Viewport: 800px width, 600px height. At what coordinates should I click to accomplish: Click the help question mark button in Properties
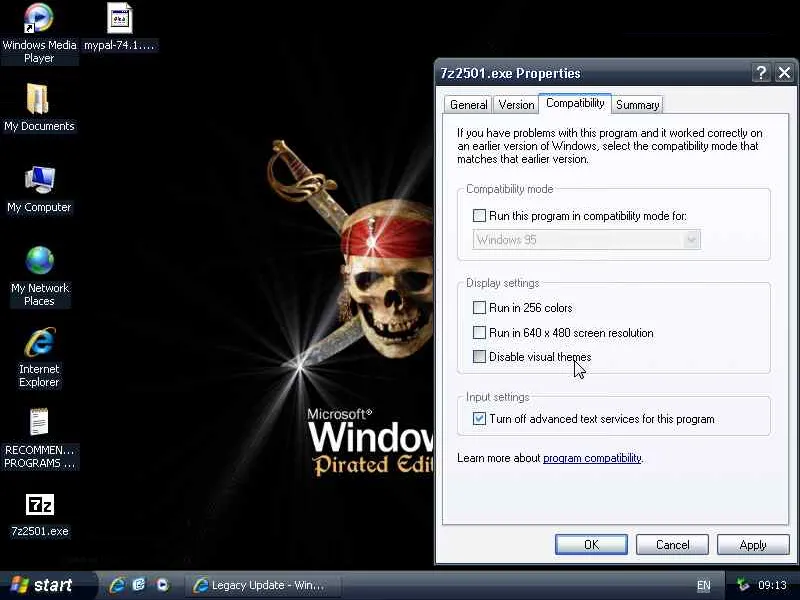[x=761, y=73]
